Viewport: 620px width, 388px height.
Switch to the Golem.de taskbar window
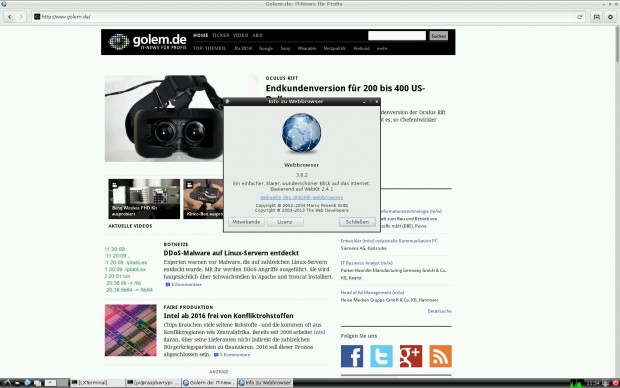(x=209, y=382)
